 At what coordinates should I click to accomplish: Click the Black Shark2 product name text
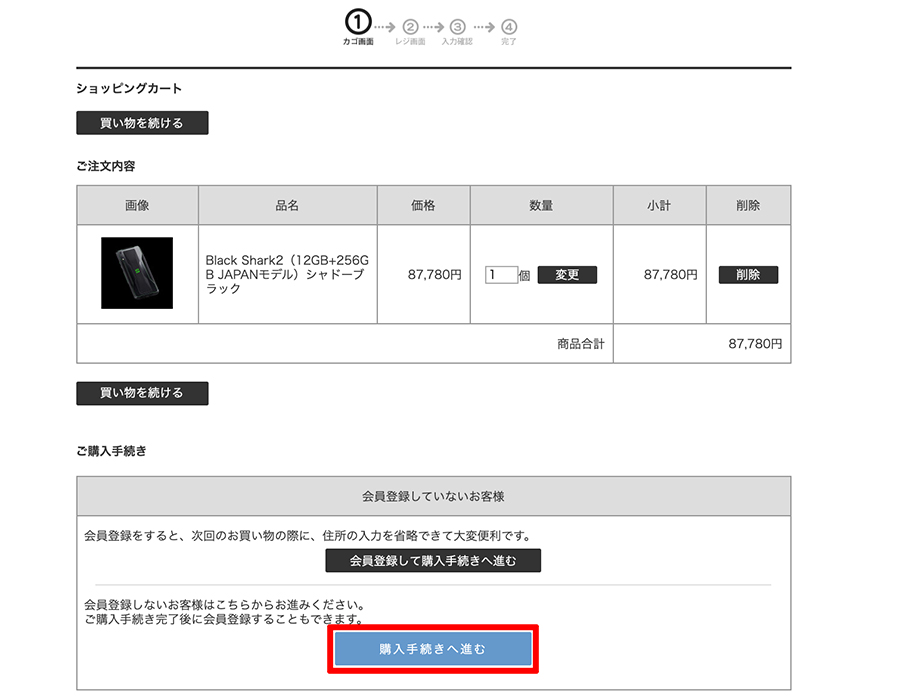pos(287,274)
